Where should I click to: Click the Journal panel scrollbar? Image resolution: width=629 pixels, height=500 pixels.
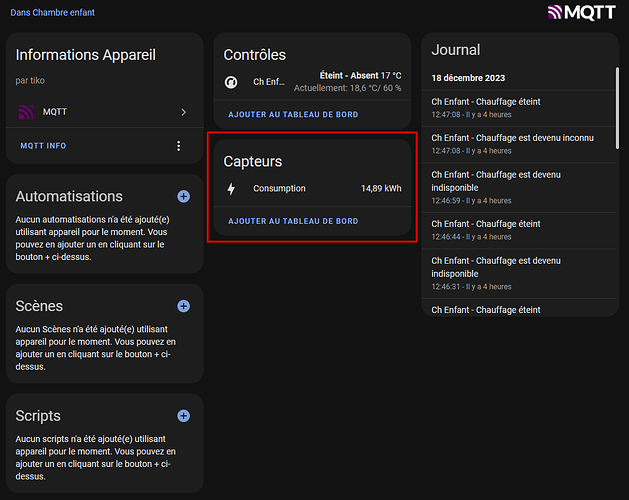617,120
